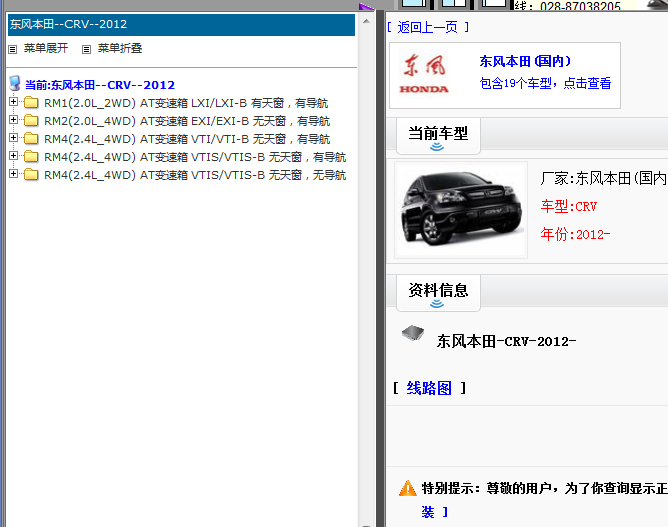
Task: Select RM4(2.4L_4WD) AT变速箱 VTI/VTI-B tree row
Action: tap(187, 139)
